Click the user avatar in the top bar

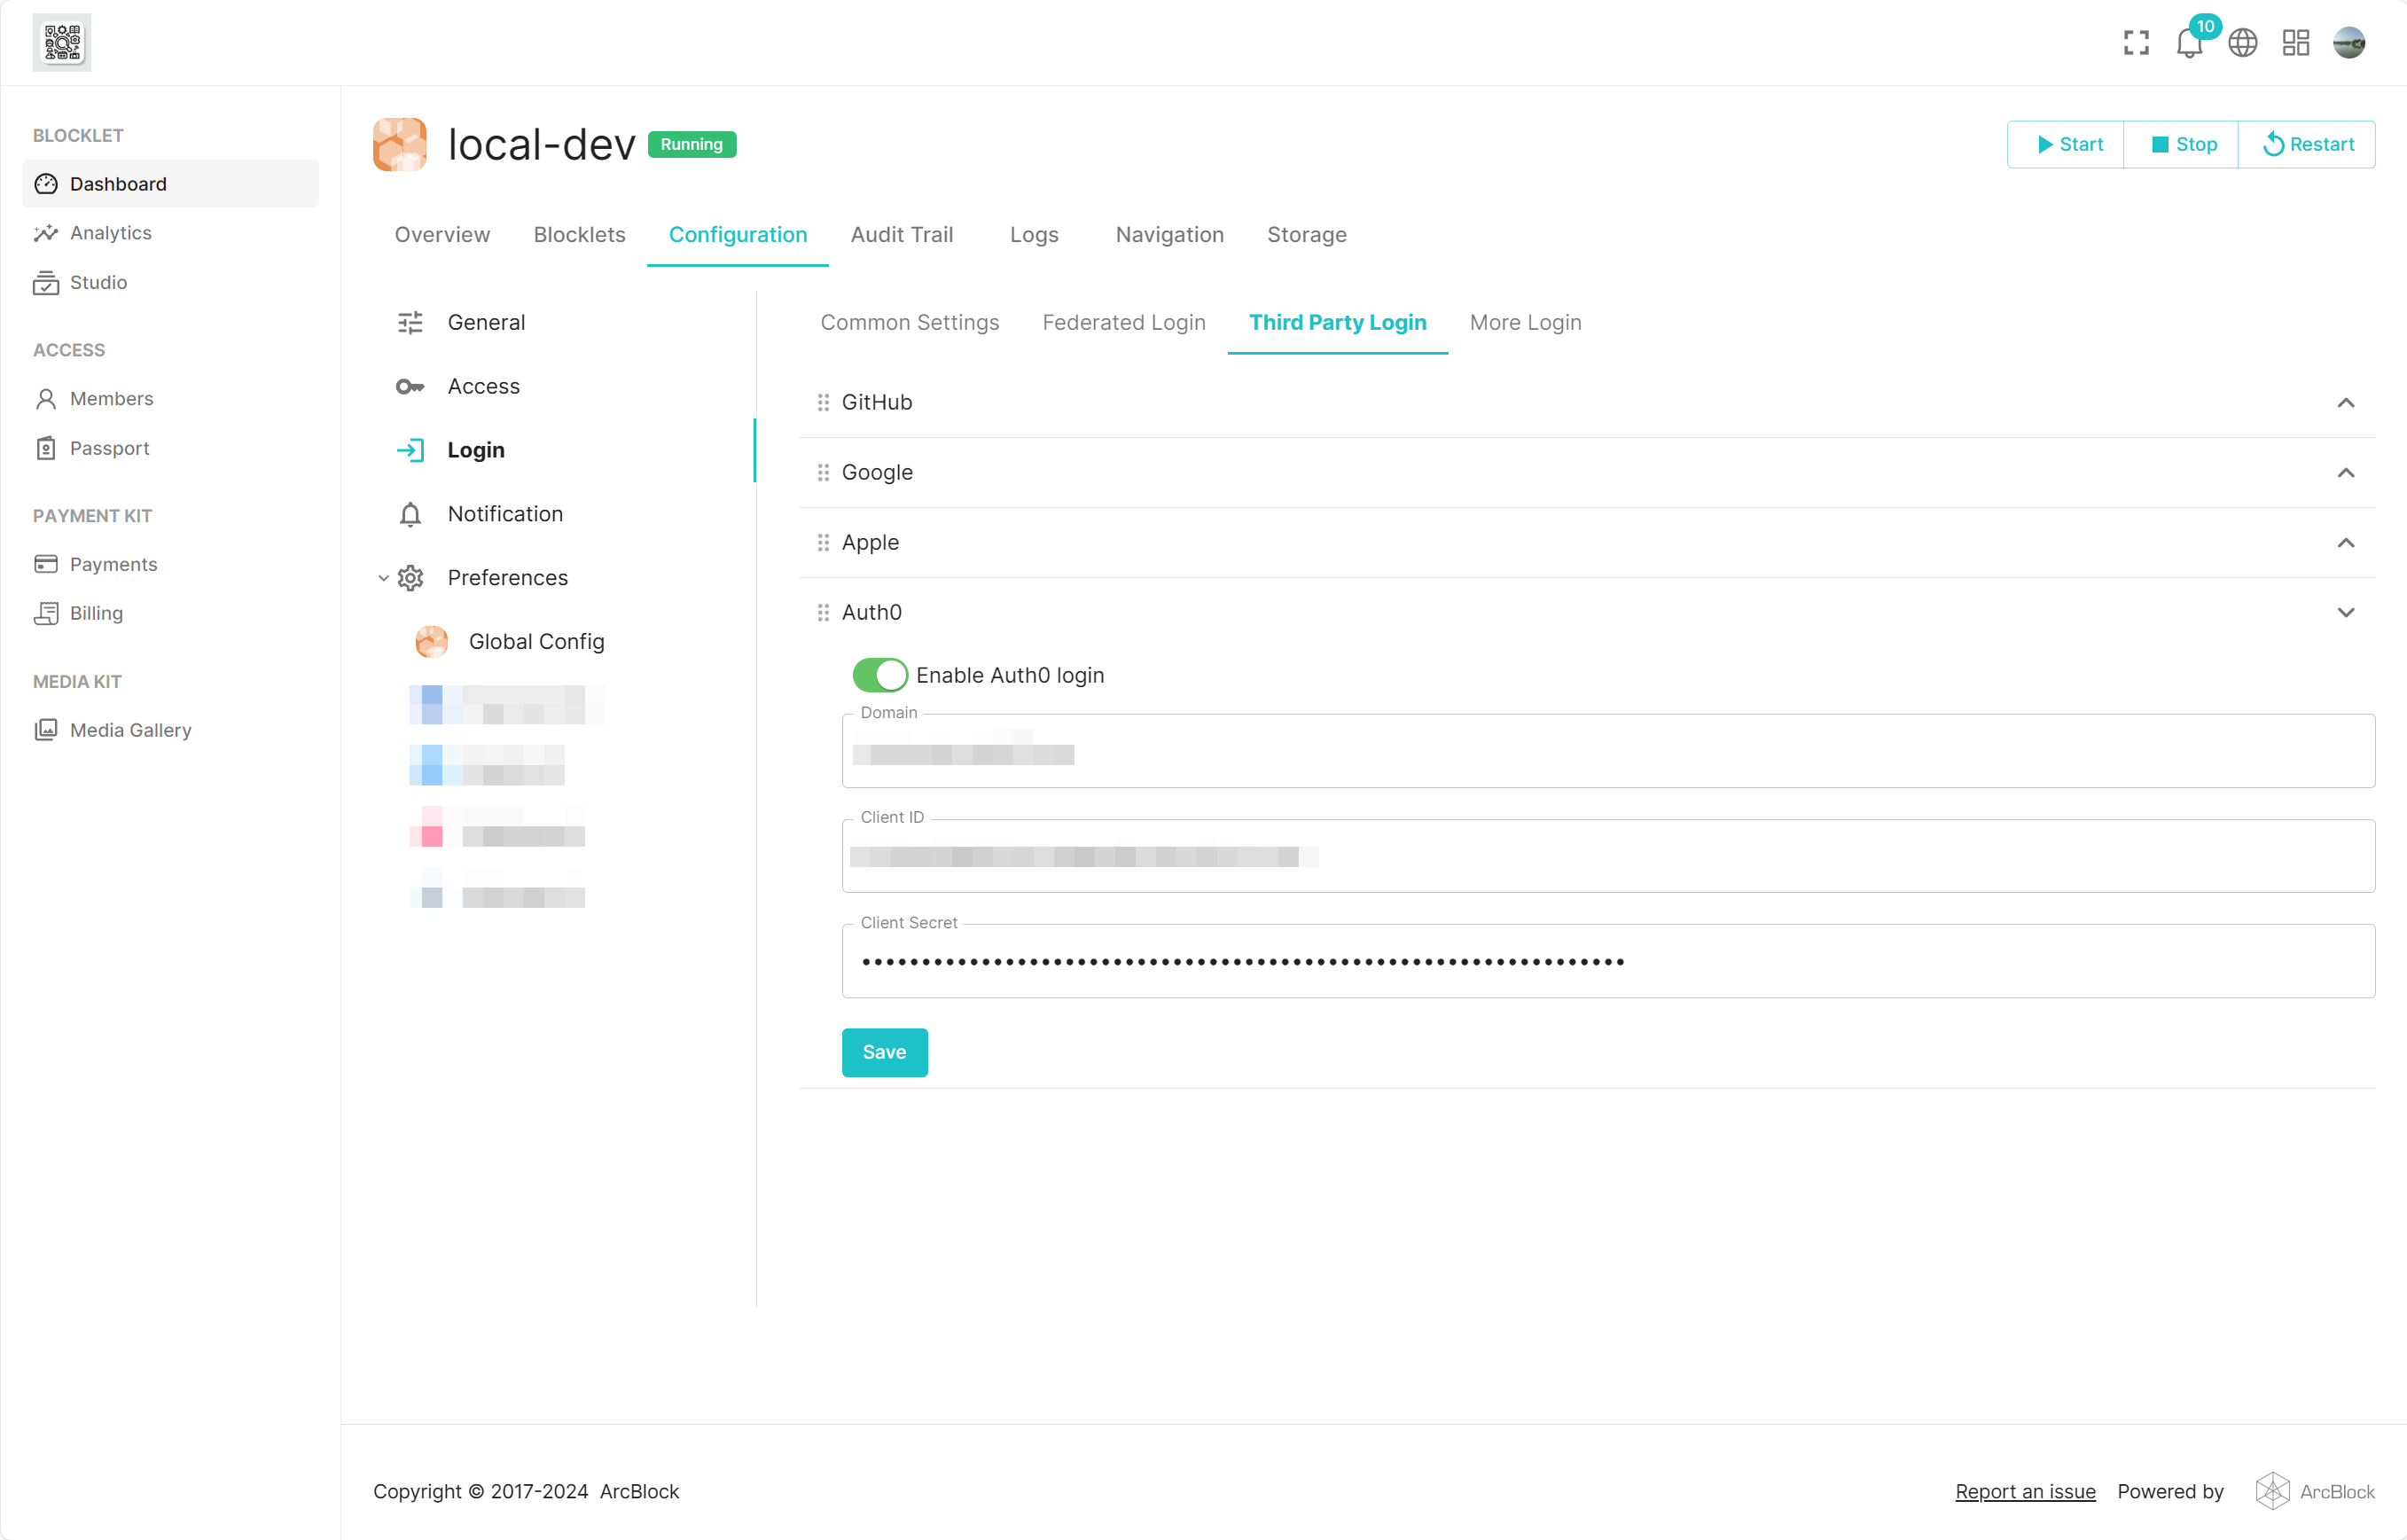[x=2348, y=43]
